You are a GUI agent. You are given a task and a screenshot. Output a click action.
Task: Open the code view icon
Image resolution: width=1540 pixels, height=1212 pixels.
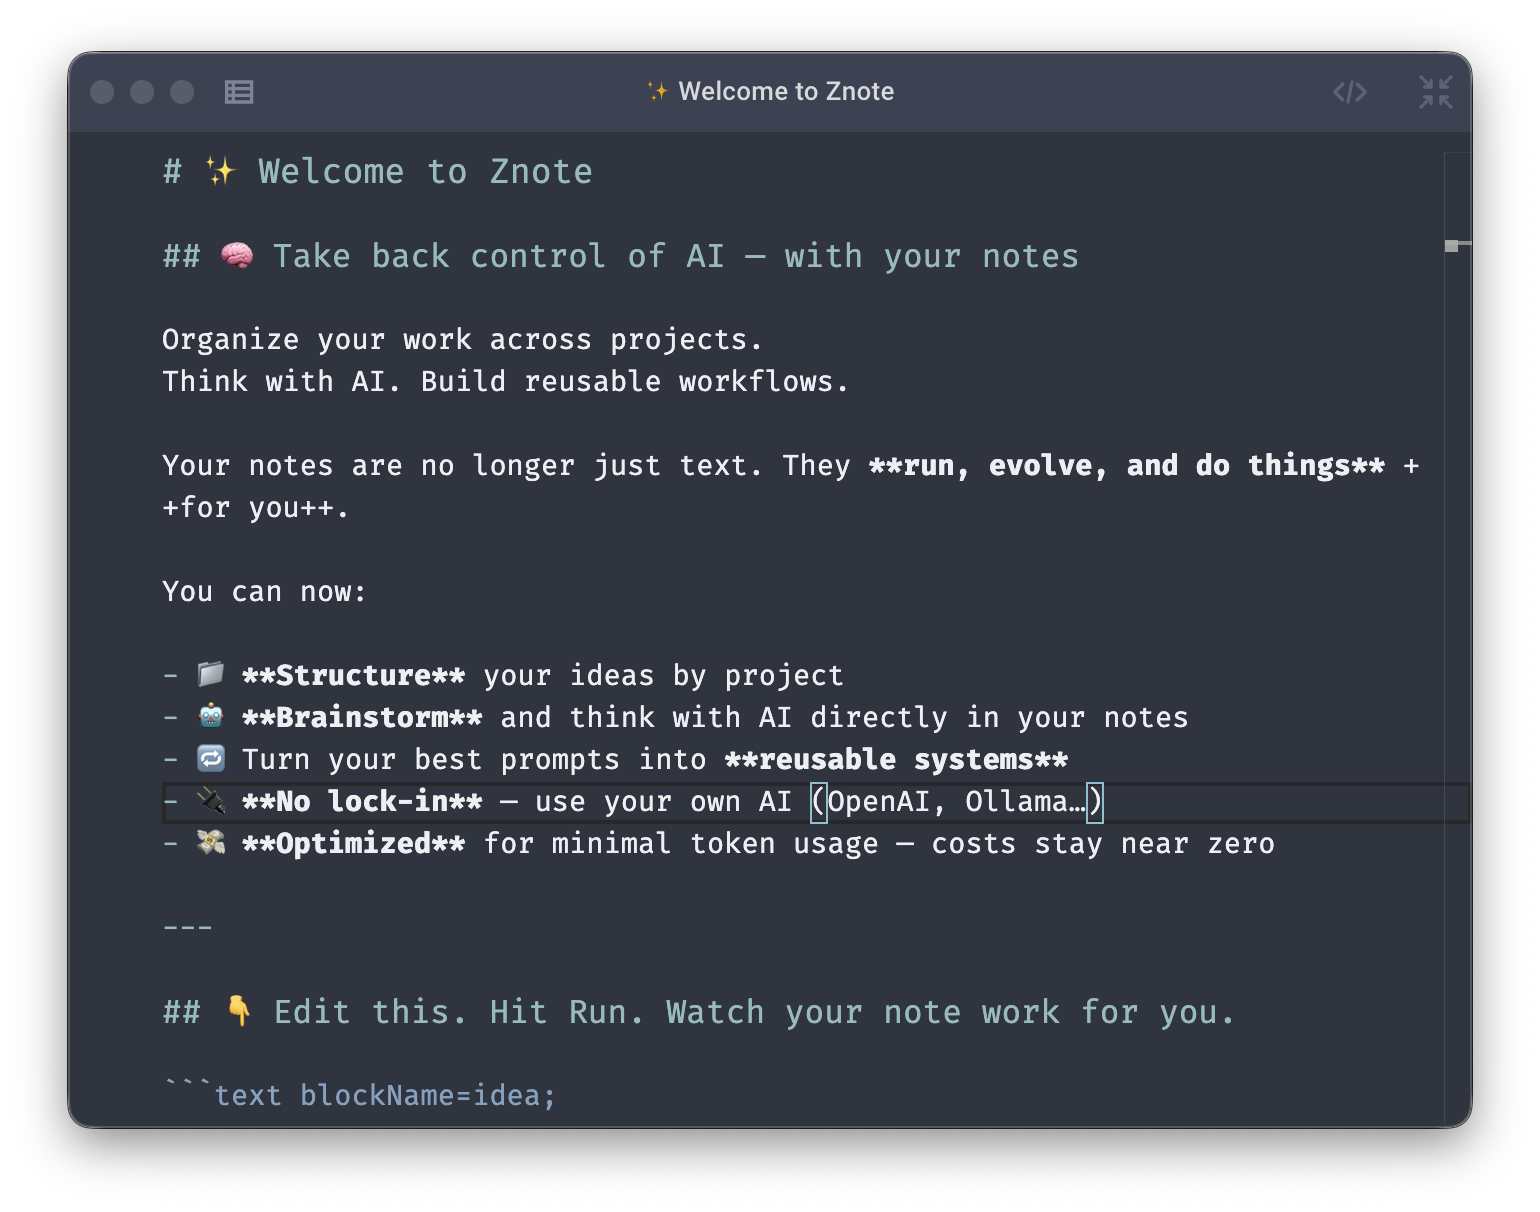tap(1350, 92)
